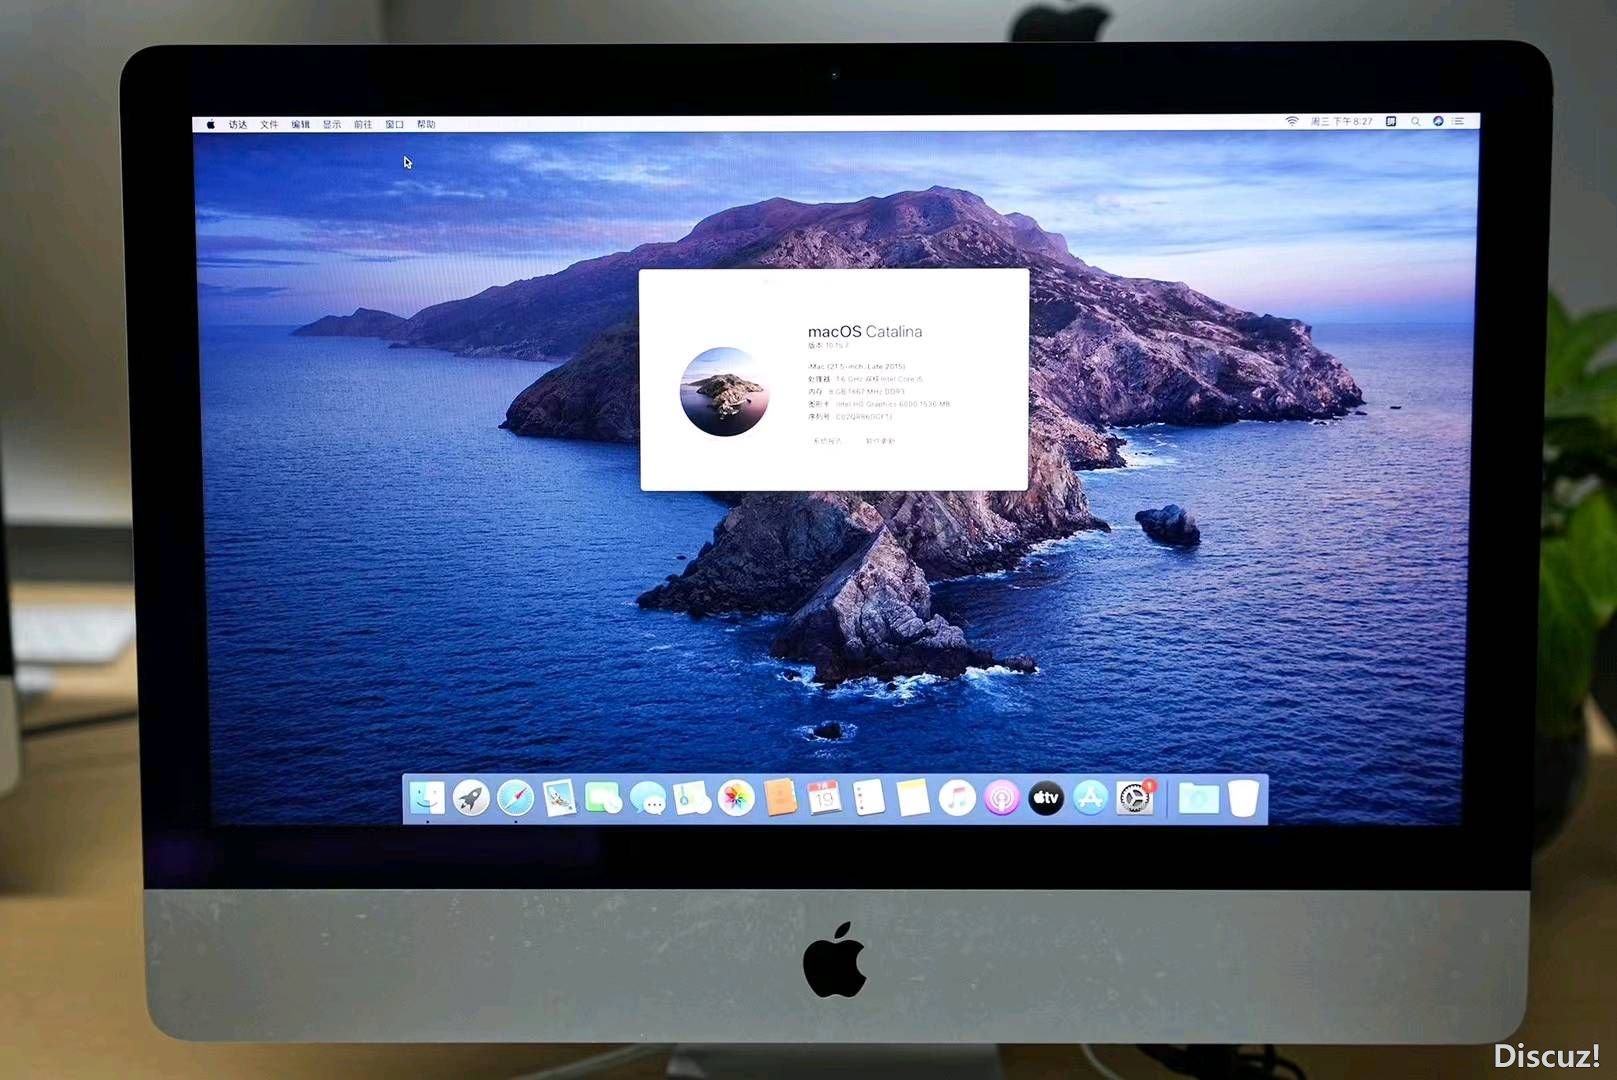This screenshot has width=1617, height=1080.
Task: Click the clock showing 下午8:27
Action: pyautogui.click(x=1342, y=121)
